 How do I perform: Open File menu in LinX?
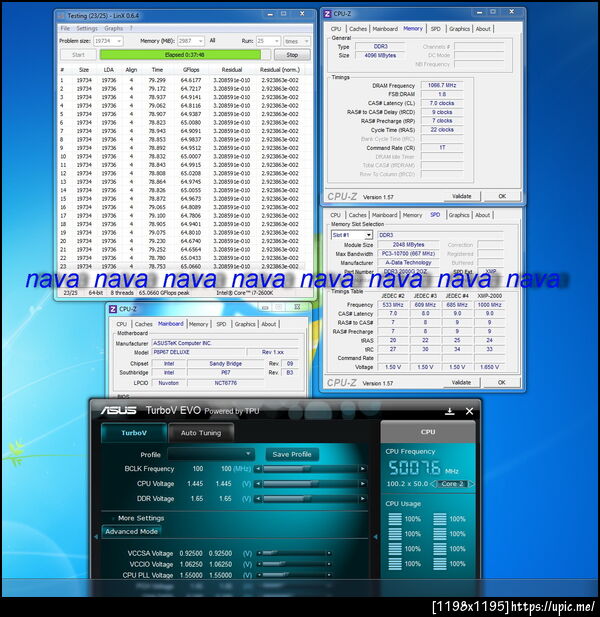pyautogui.click(x=65, y=28)
